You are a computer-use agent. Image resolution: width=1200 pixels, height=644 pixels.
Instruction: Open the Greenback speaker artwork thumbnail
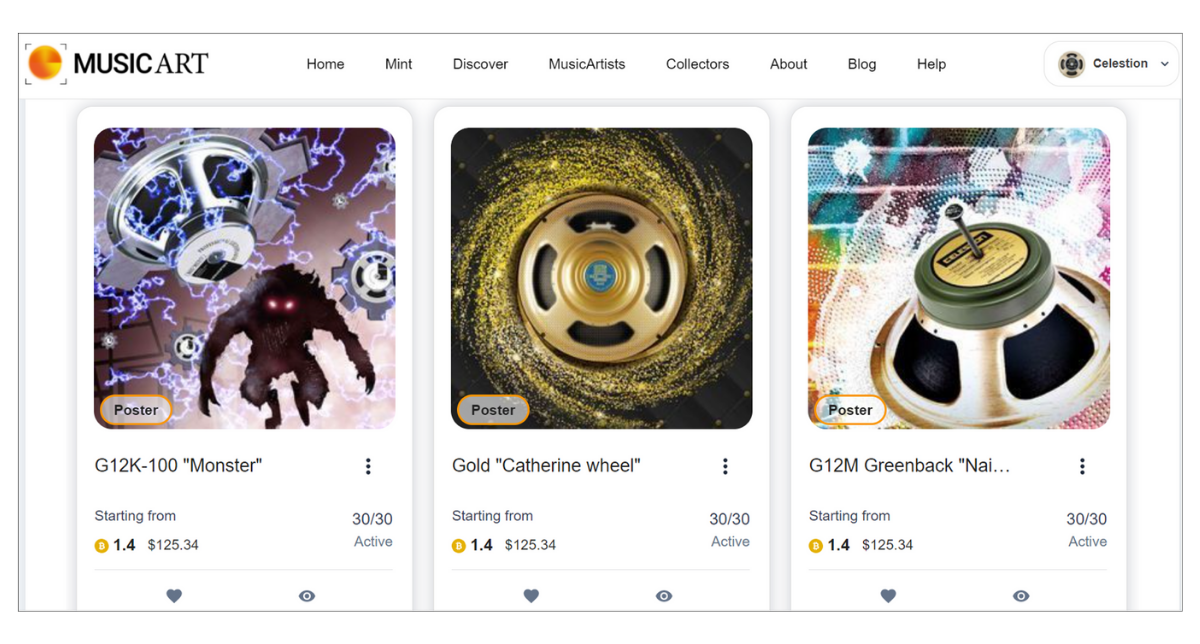pyautogui.click(x=959, y=278)
